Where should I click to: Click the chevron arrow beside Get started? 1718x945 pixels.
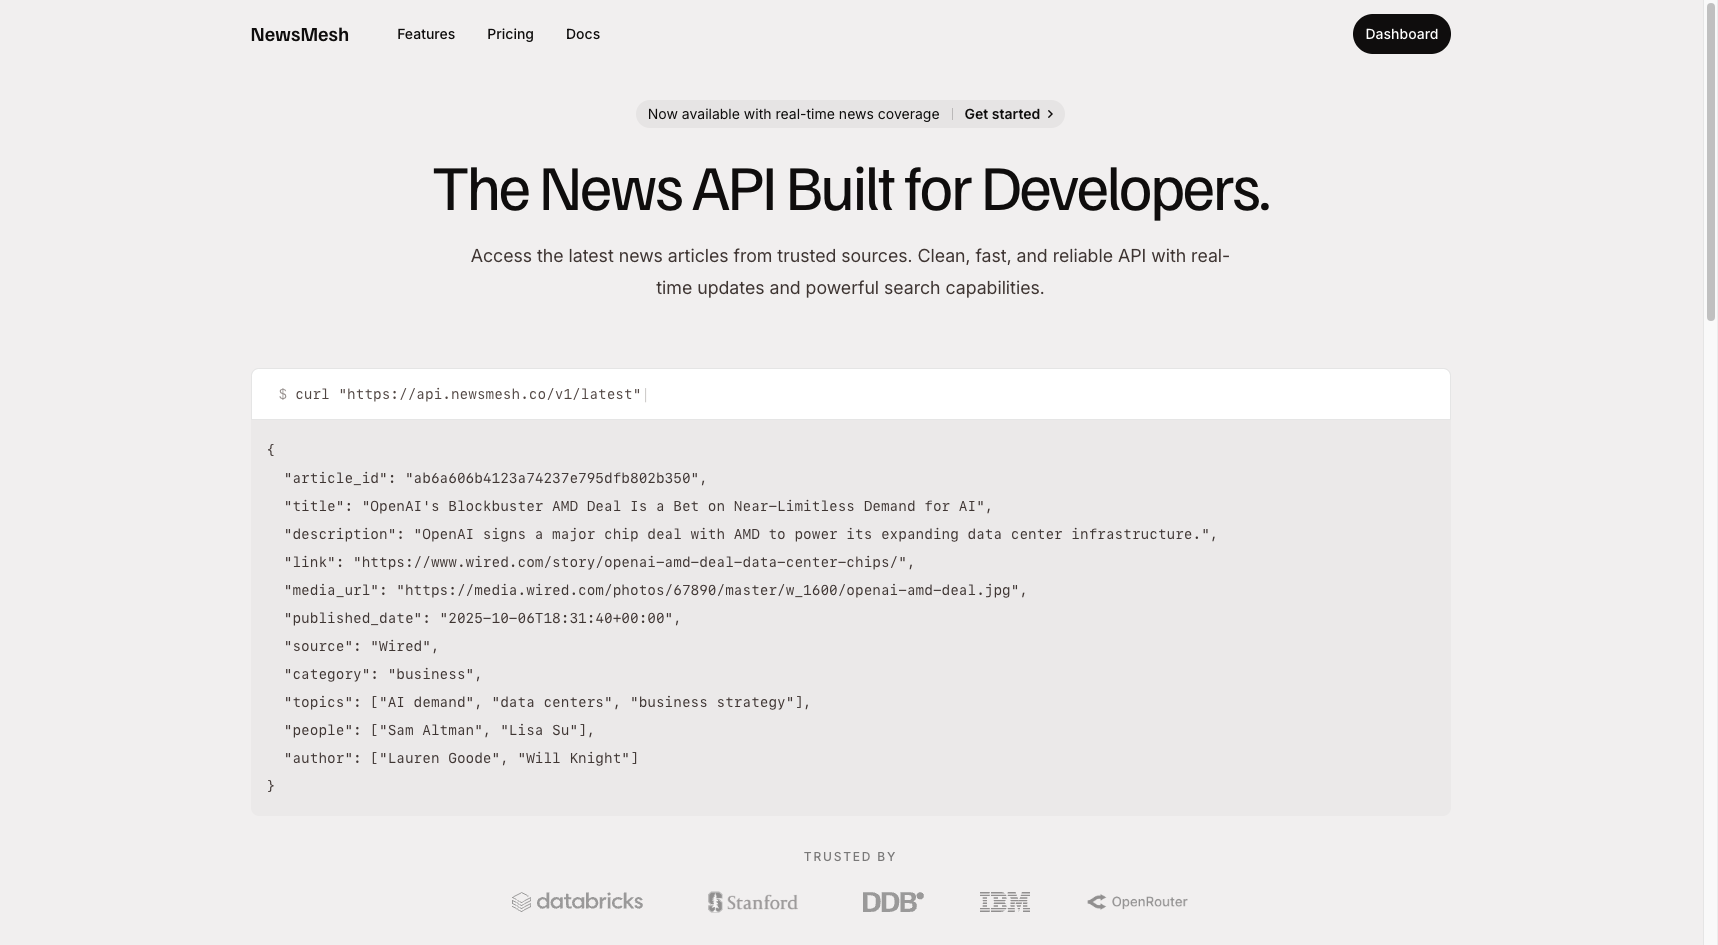coord(1049,114)
